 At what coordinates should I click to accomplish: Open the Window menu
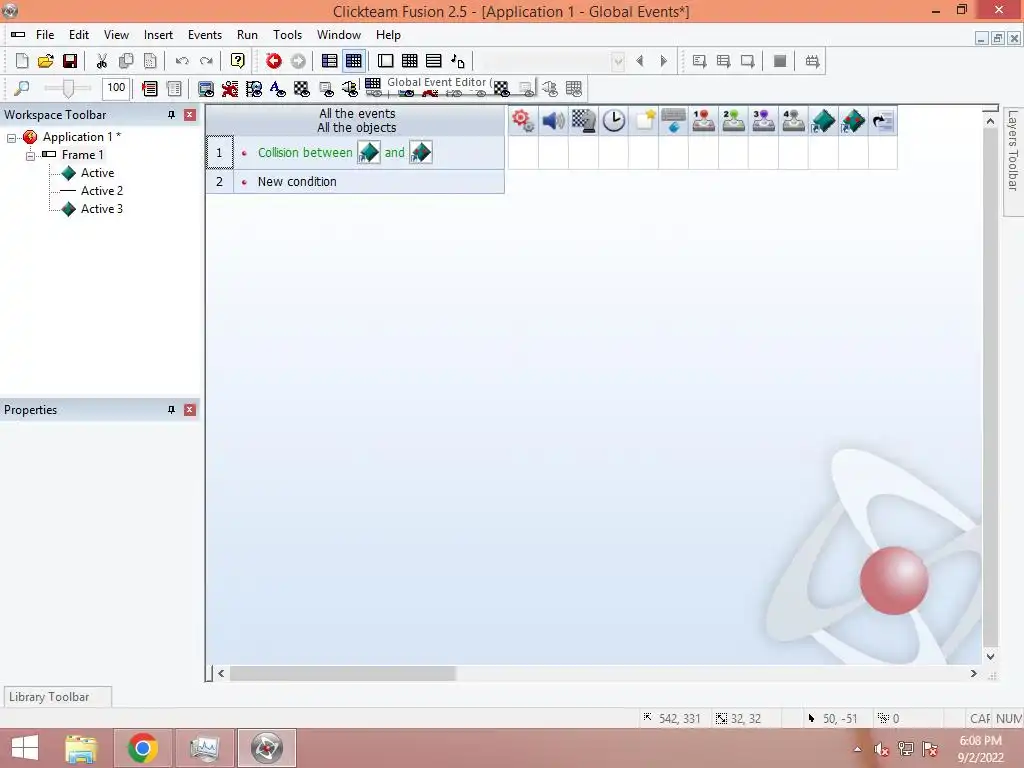pyautogui.click(x=338, y=35)
